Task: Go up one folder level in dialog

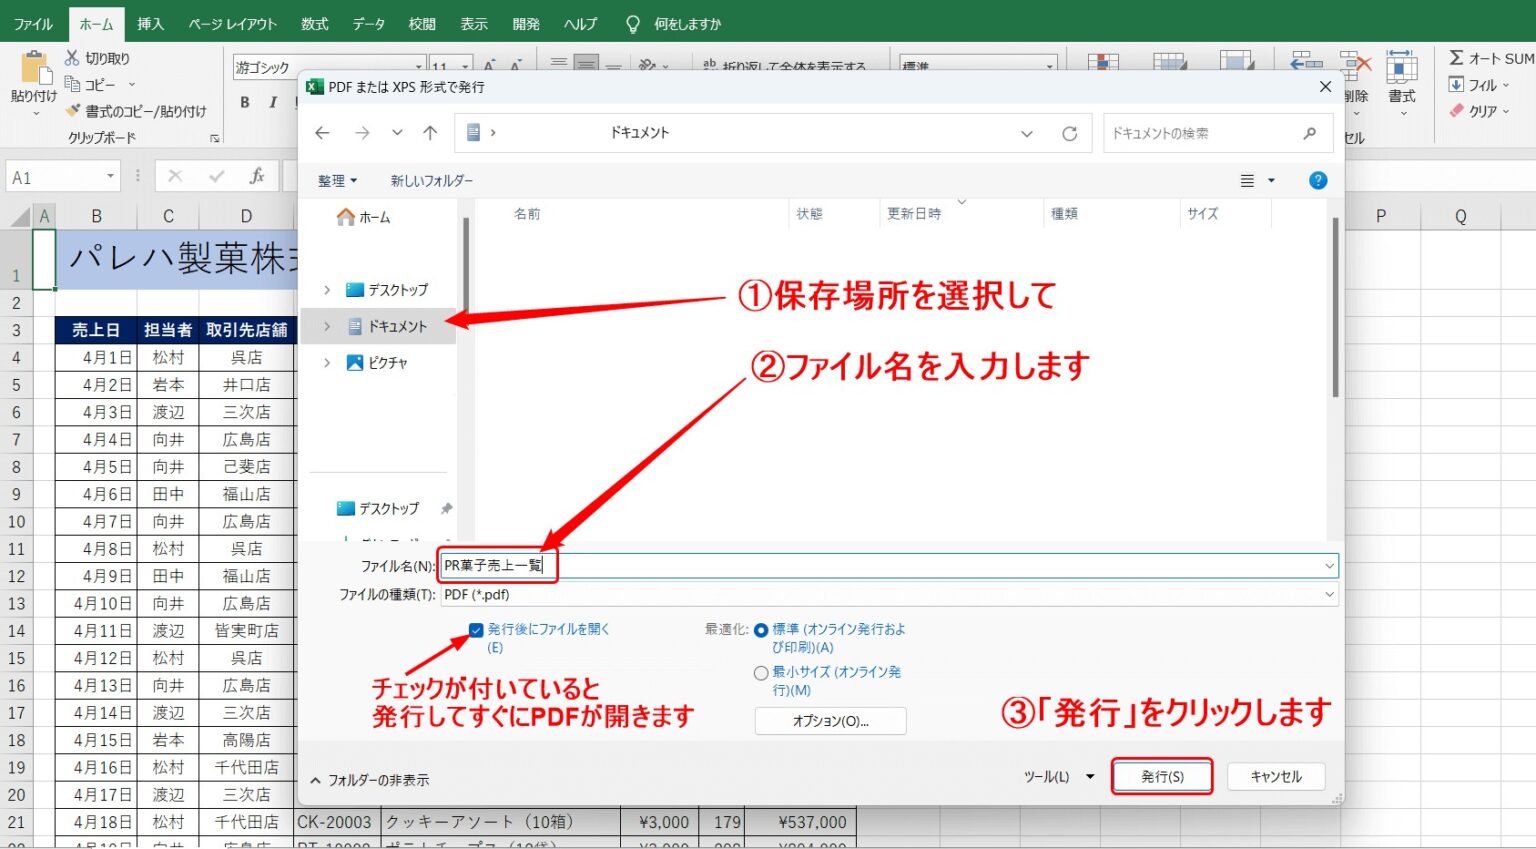Action: [430, 133]
